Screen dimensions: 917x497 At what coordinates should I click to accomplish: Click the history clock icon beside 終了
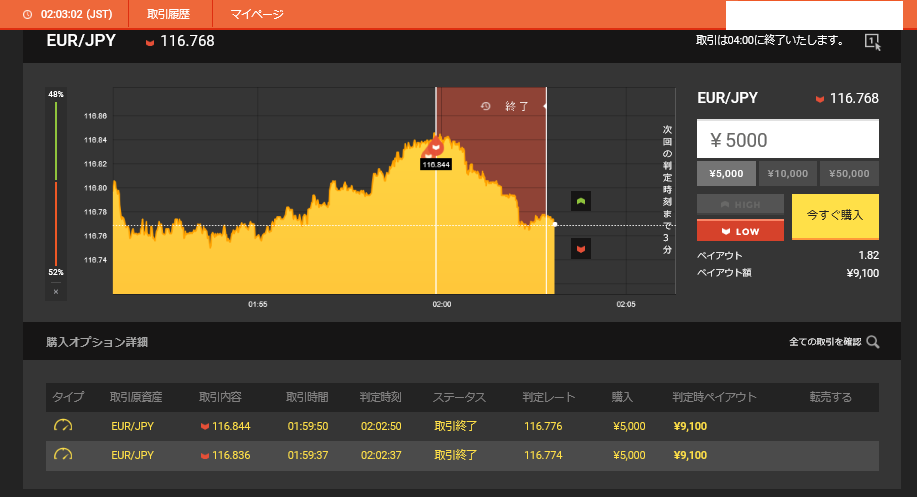pyautogui.click(x=486, y=106)
